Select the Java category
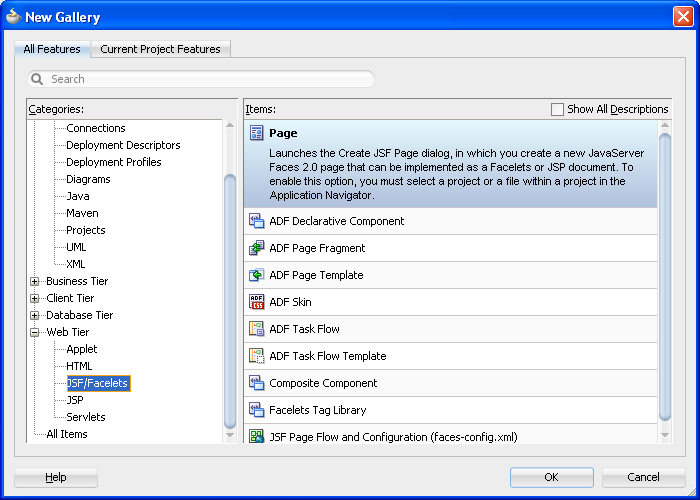 click(78, 196)
